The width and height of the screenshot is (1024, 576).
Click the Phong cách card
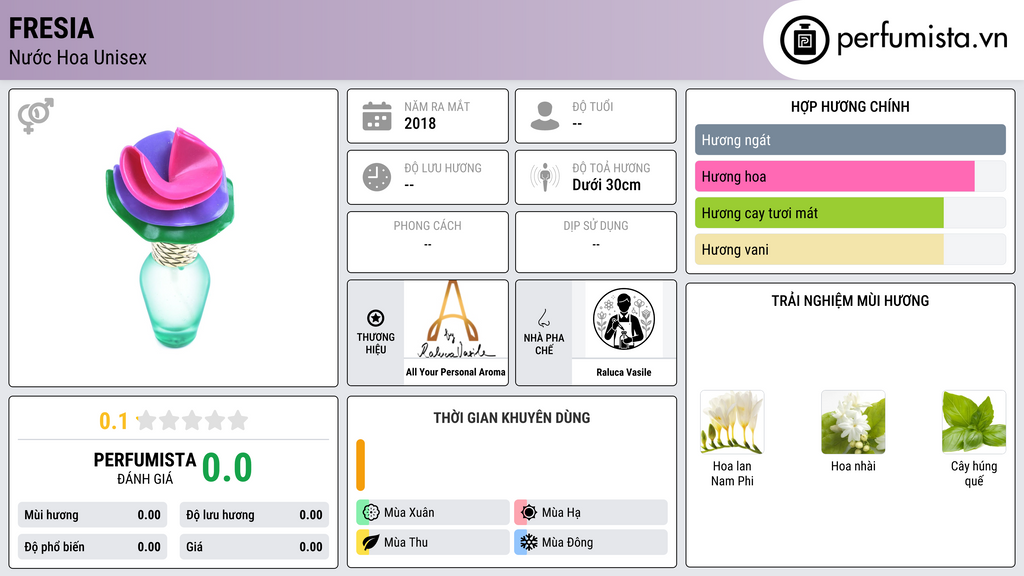click(x=428, y=242)
